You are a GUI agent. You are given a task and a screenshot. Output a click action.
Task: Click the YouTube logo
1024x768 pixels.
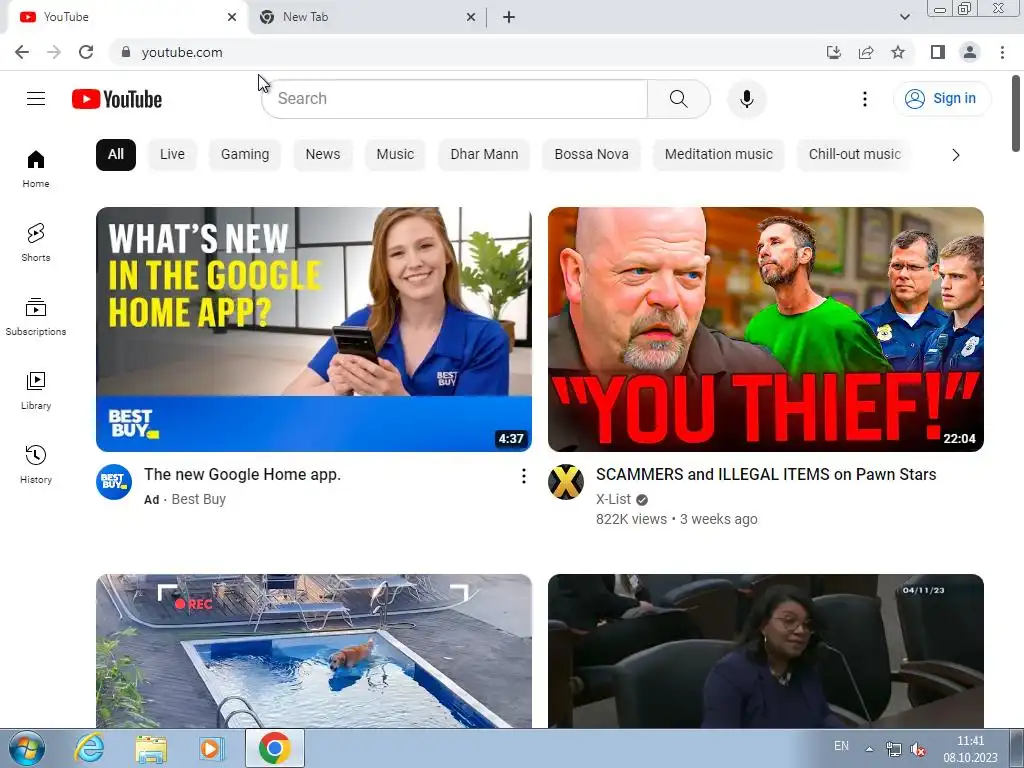click(117, 99)
